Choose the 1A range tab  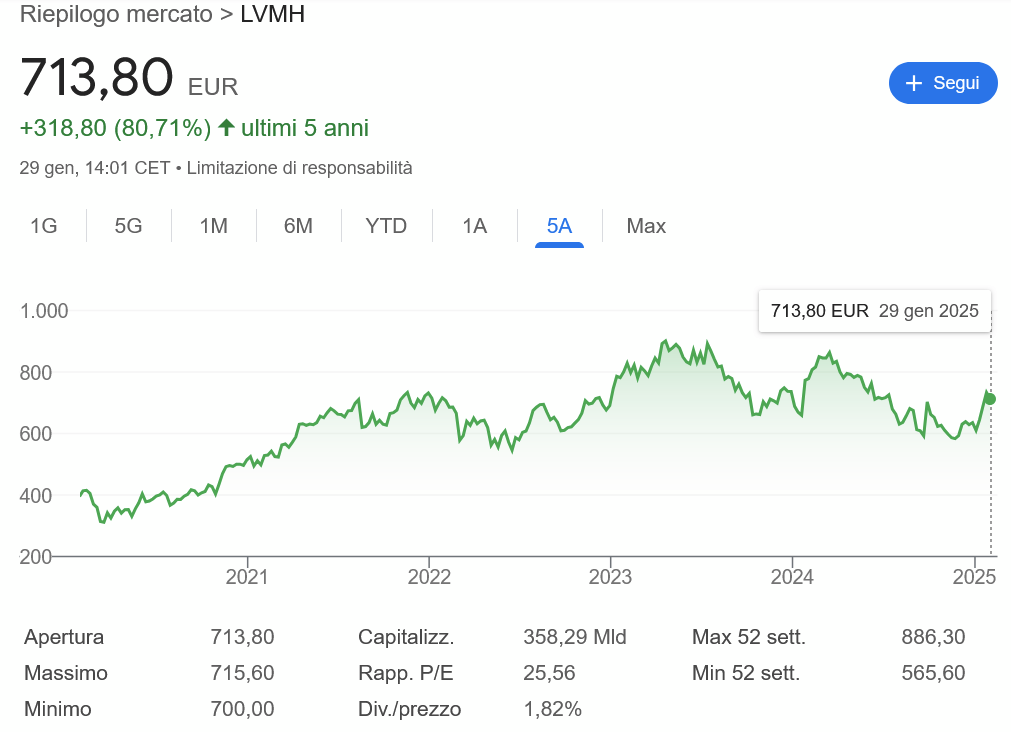pyautogui.click(x=475, y=226)
